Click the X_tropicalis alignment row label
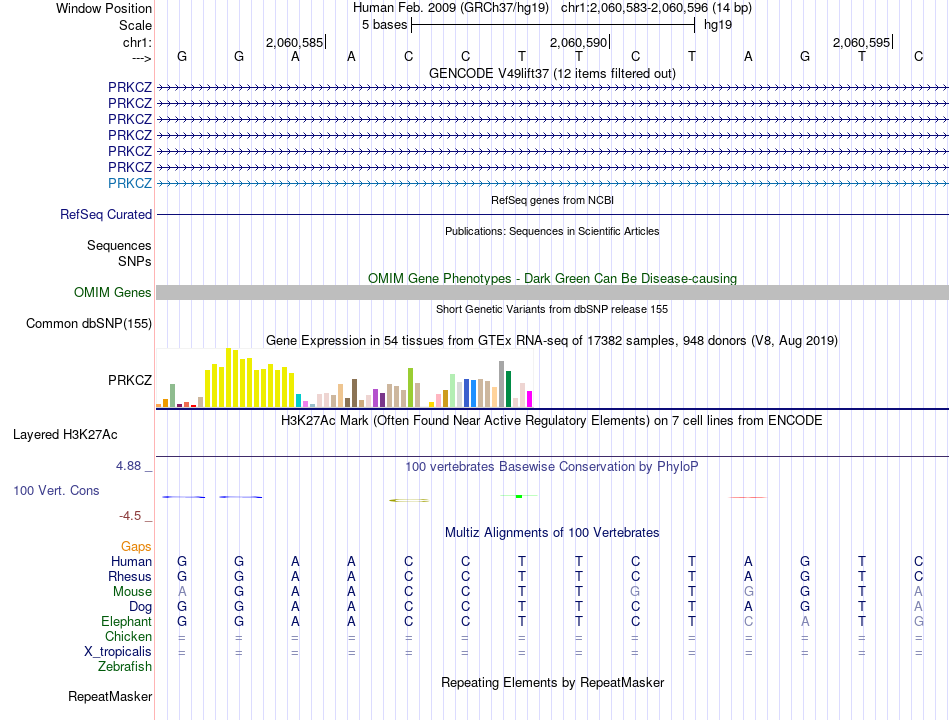Viewport: 950px width, 720px height. 118,652
